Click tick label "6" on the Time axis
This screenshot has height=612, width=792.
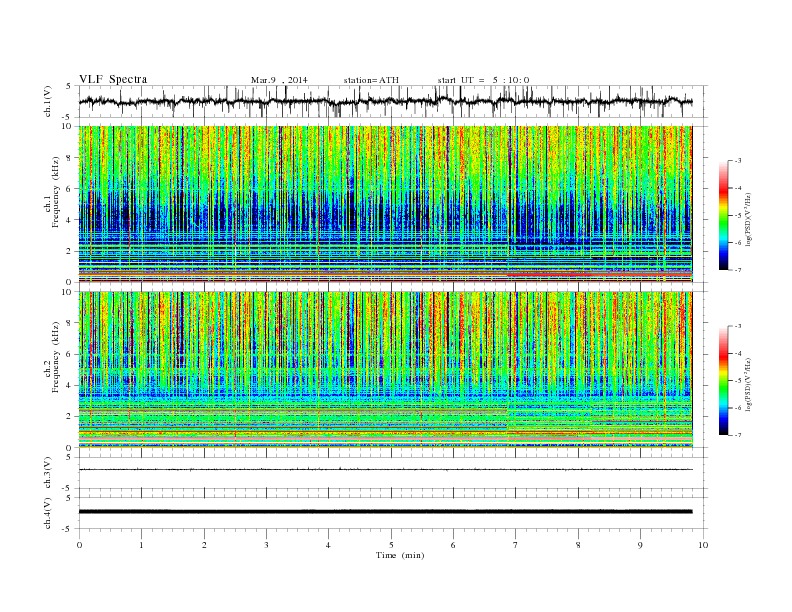click(x=454, y=545)
